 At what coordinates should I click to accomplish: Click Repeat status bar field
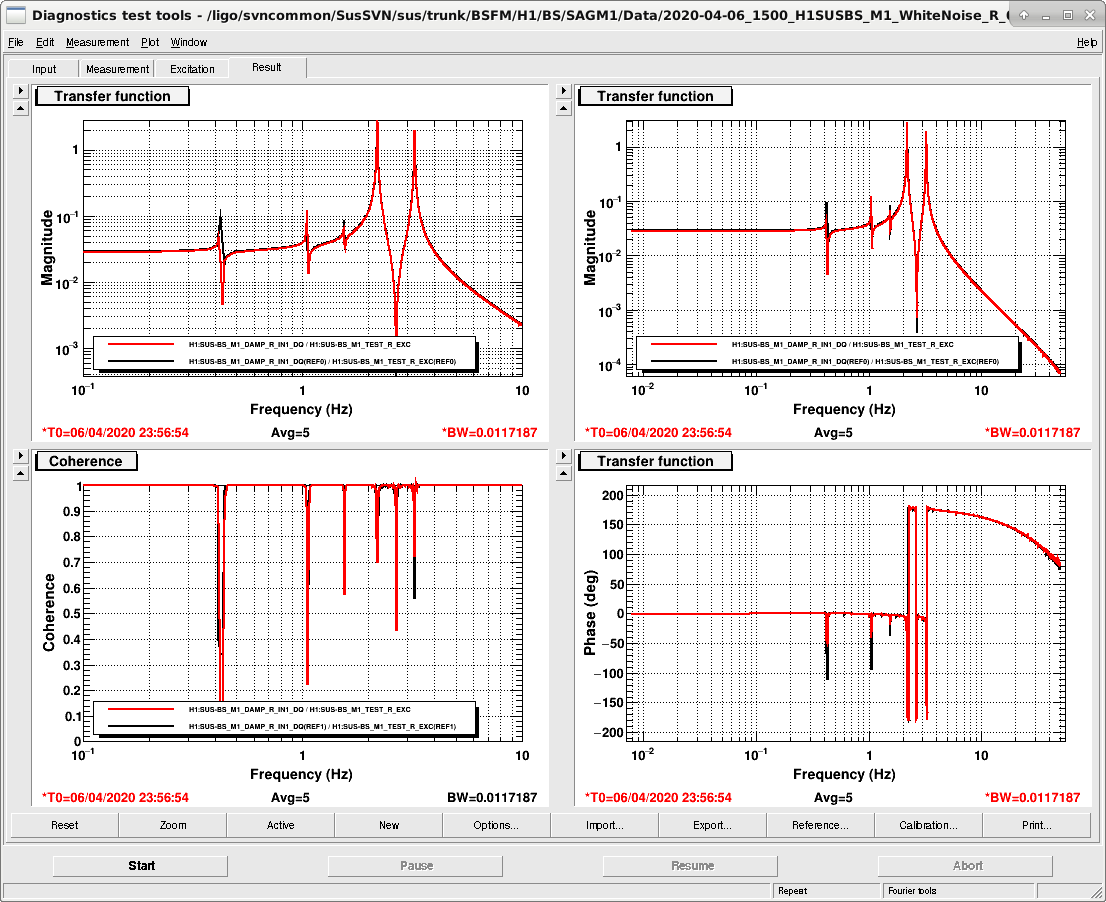[x=827, y=891]
